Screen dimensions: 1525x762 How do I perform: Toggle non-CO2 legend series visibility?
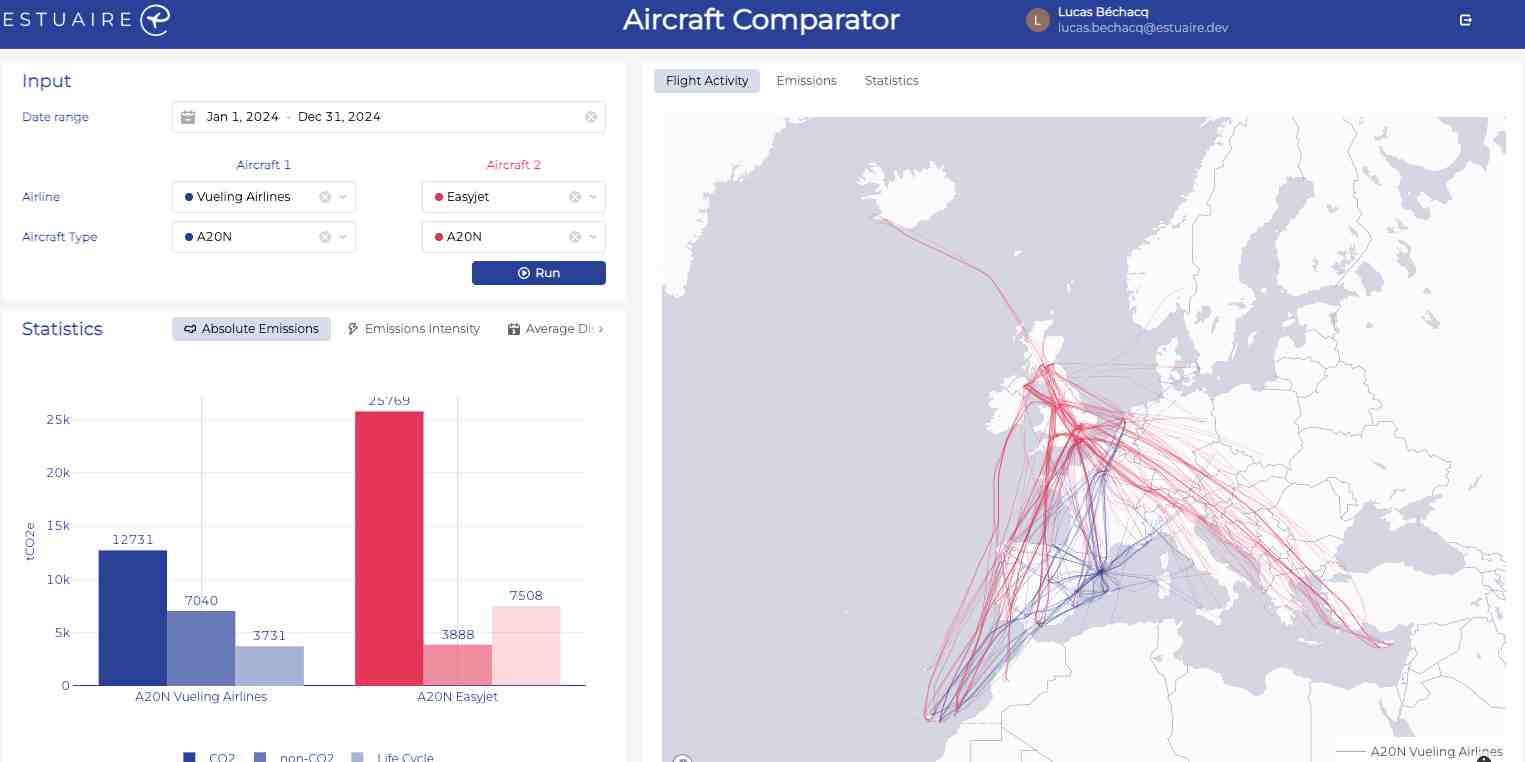click(x=294, y=757)
